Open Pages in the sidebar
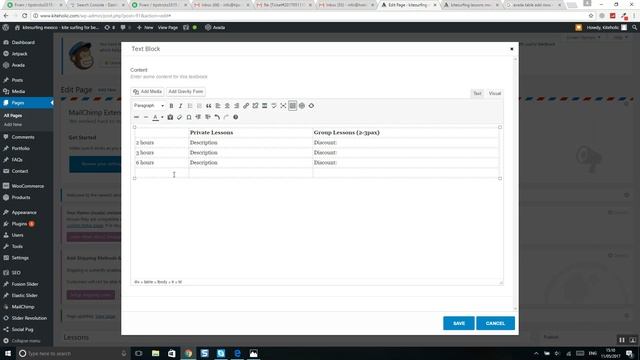The width and height of the screenshot is (640, 360). tap(27, 103)
